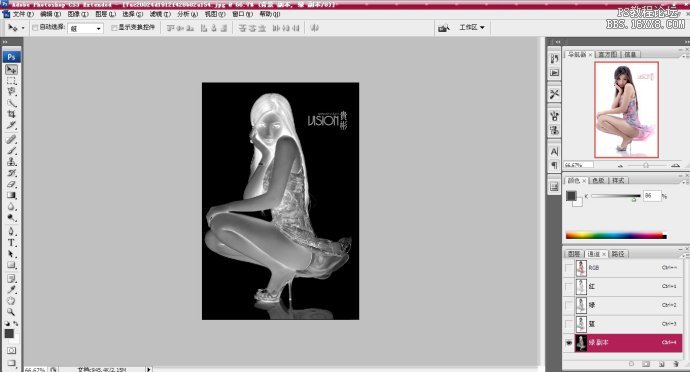This screenshot has width=690, height=372.
Task: Open the Brushes panel dock icon
Action: coord(554,116)
